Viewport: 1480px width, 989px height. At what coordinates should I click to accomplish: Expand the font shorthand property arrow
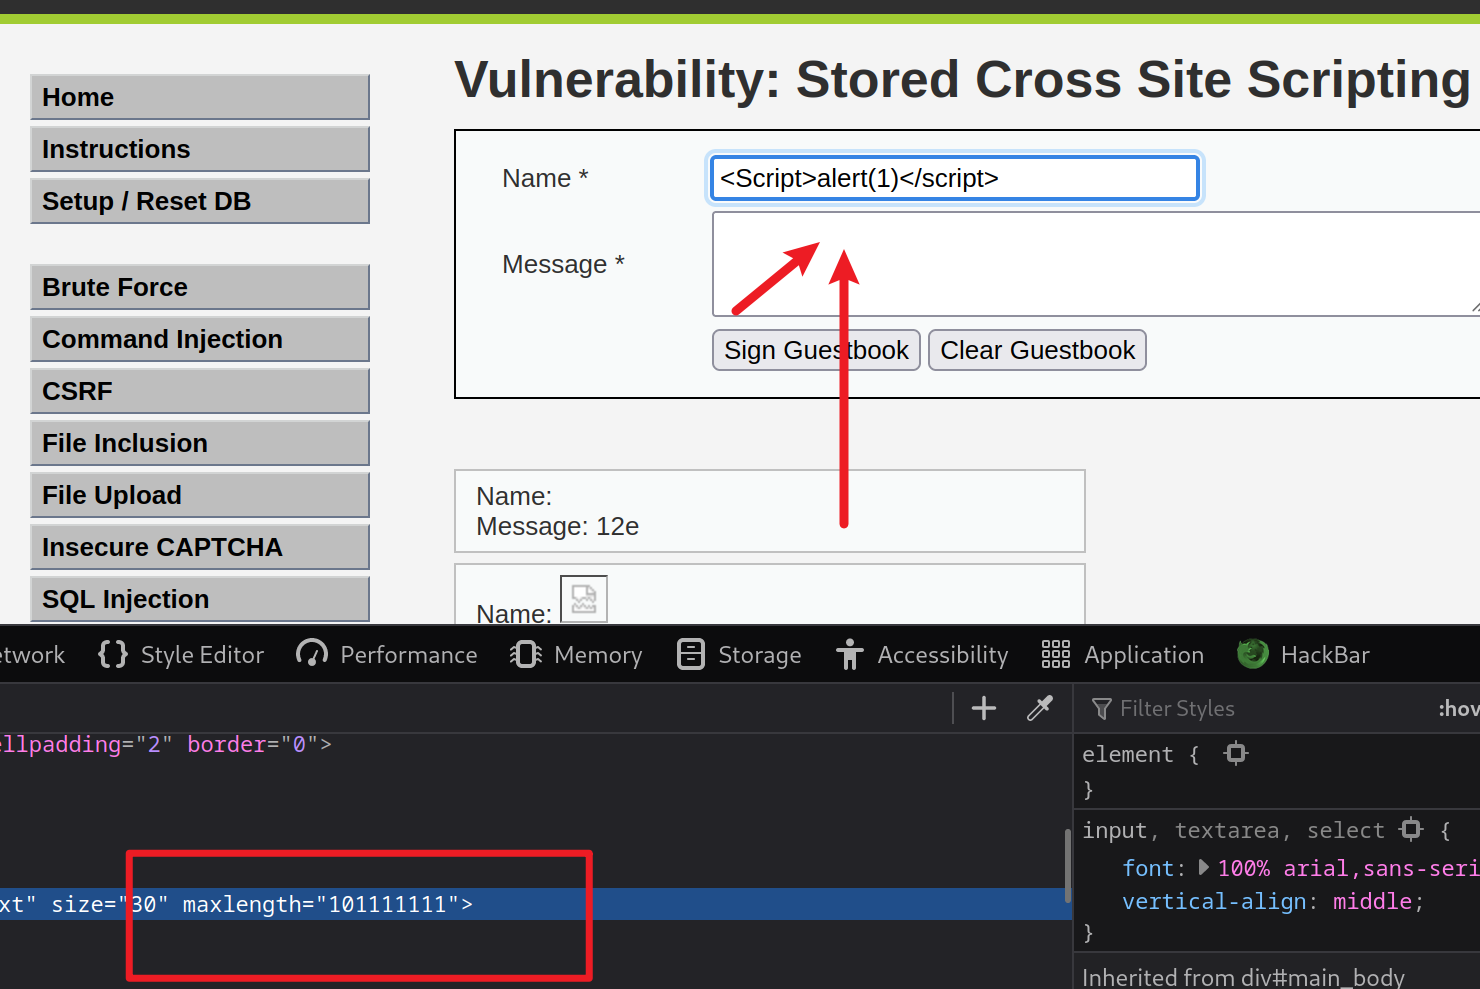click(1204, 867)
